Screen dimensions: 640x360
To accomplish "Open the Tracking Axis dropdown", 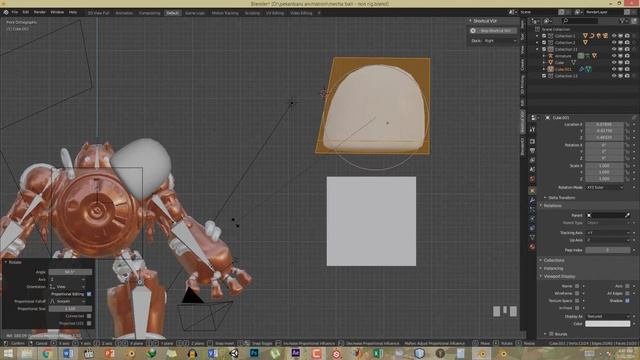I will pyautogui.click(x=608, y=233).
